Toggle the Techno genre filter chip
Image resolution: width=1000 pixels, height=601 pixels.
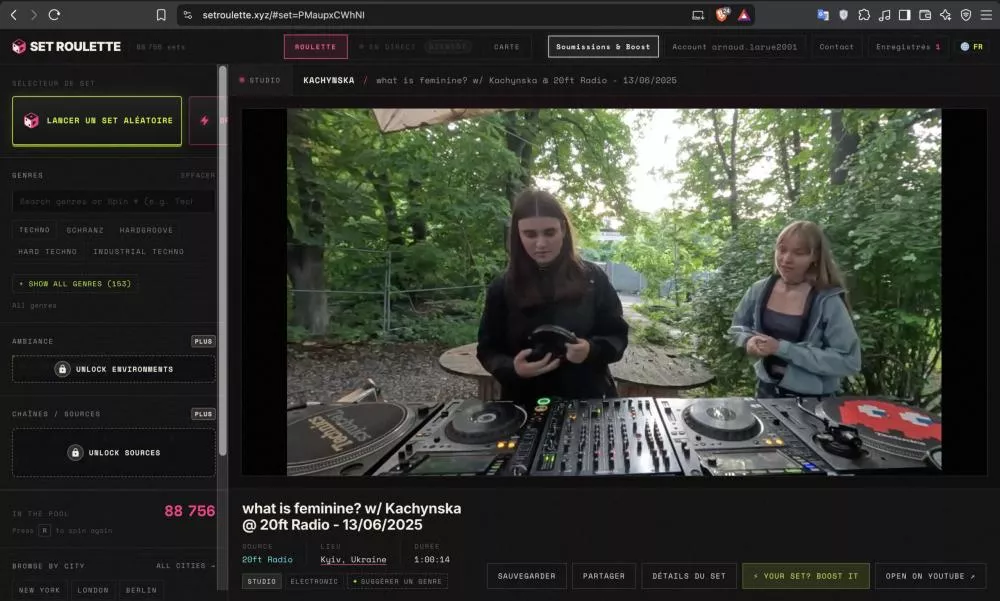pyautogui.click(x=34, y=230)
